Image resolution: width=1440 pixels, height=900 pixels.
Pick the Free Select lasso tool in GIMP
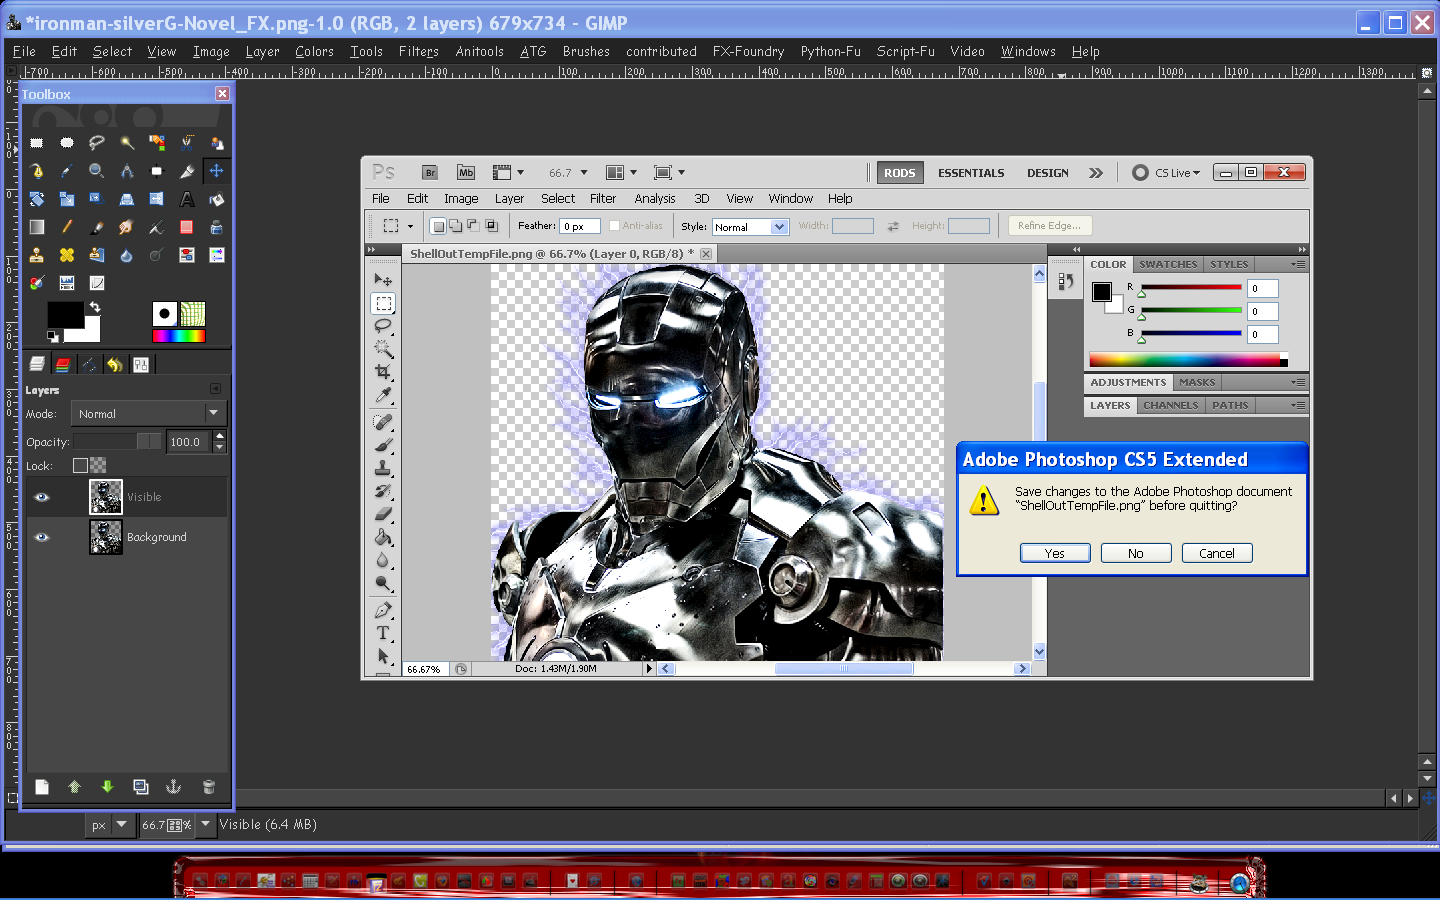(97, 143)
